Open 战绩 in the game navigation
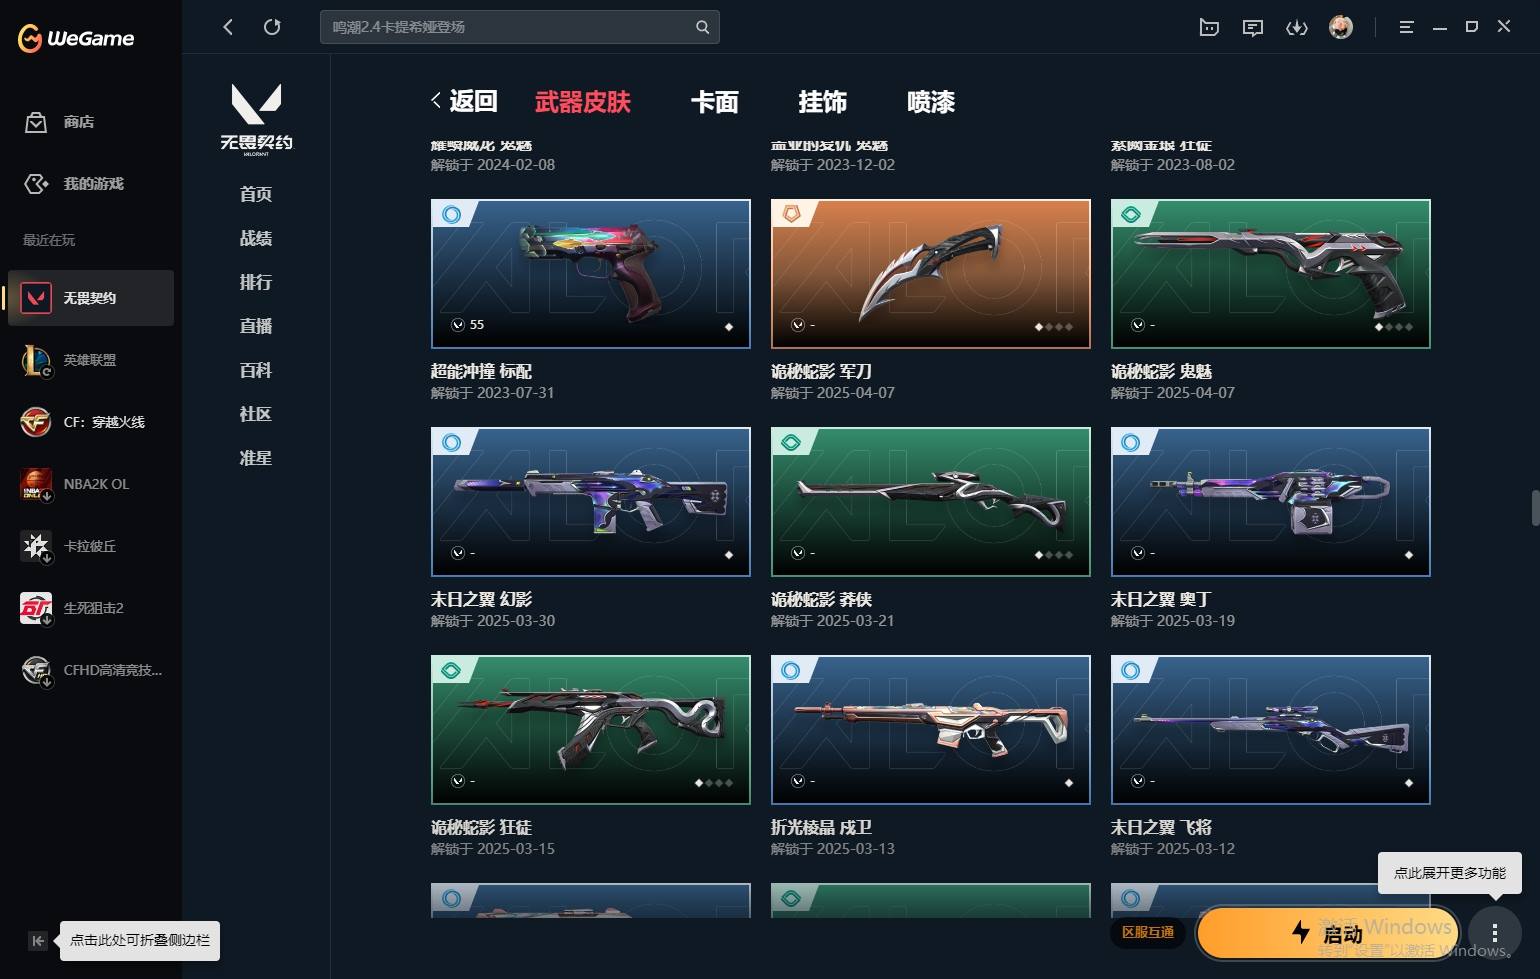The width and height of the screenshot is (1540, 979). [256, 238]
